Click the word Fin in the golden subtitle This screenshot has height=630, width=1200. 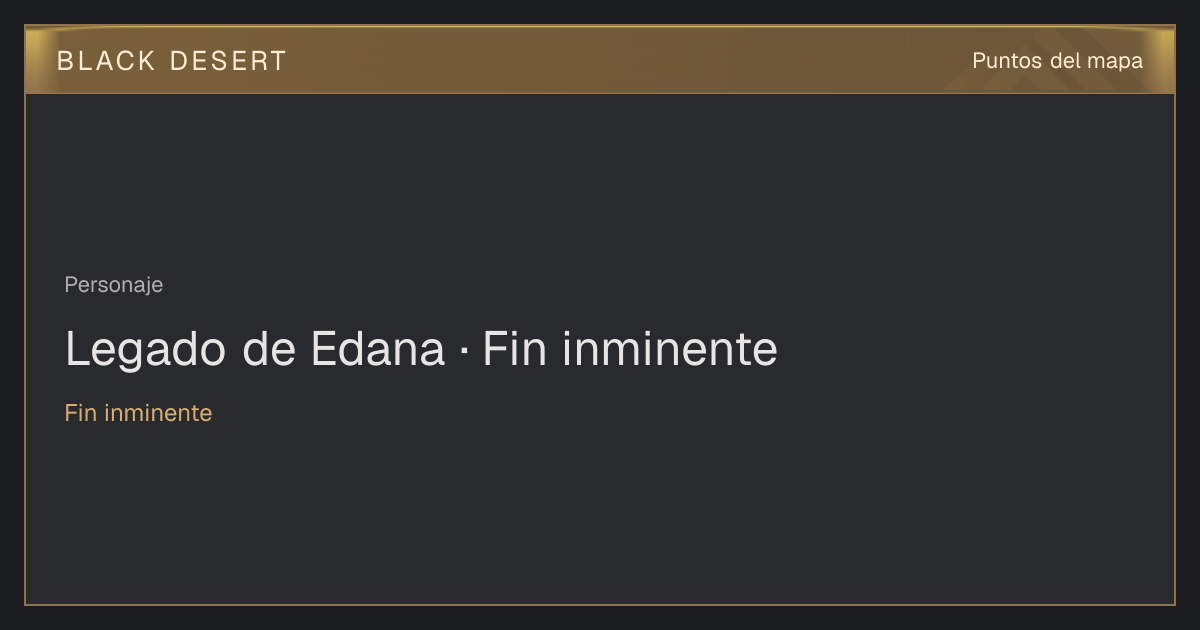pos(82,413)
